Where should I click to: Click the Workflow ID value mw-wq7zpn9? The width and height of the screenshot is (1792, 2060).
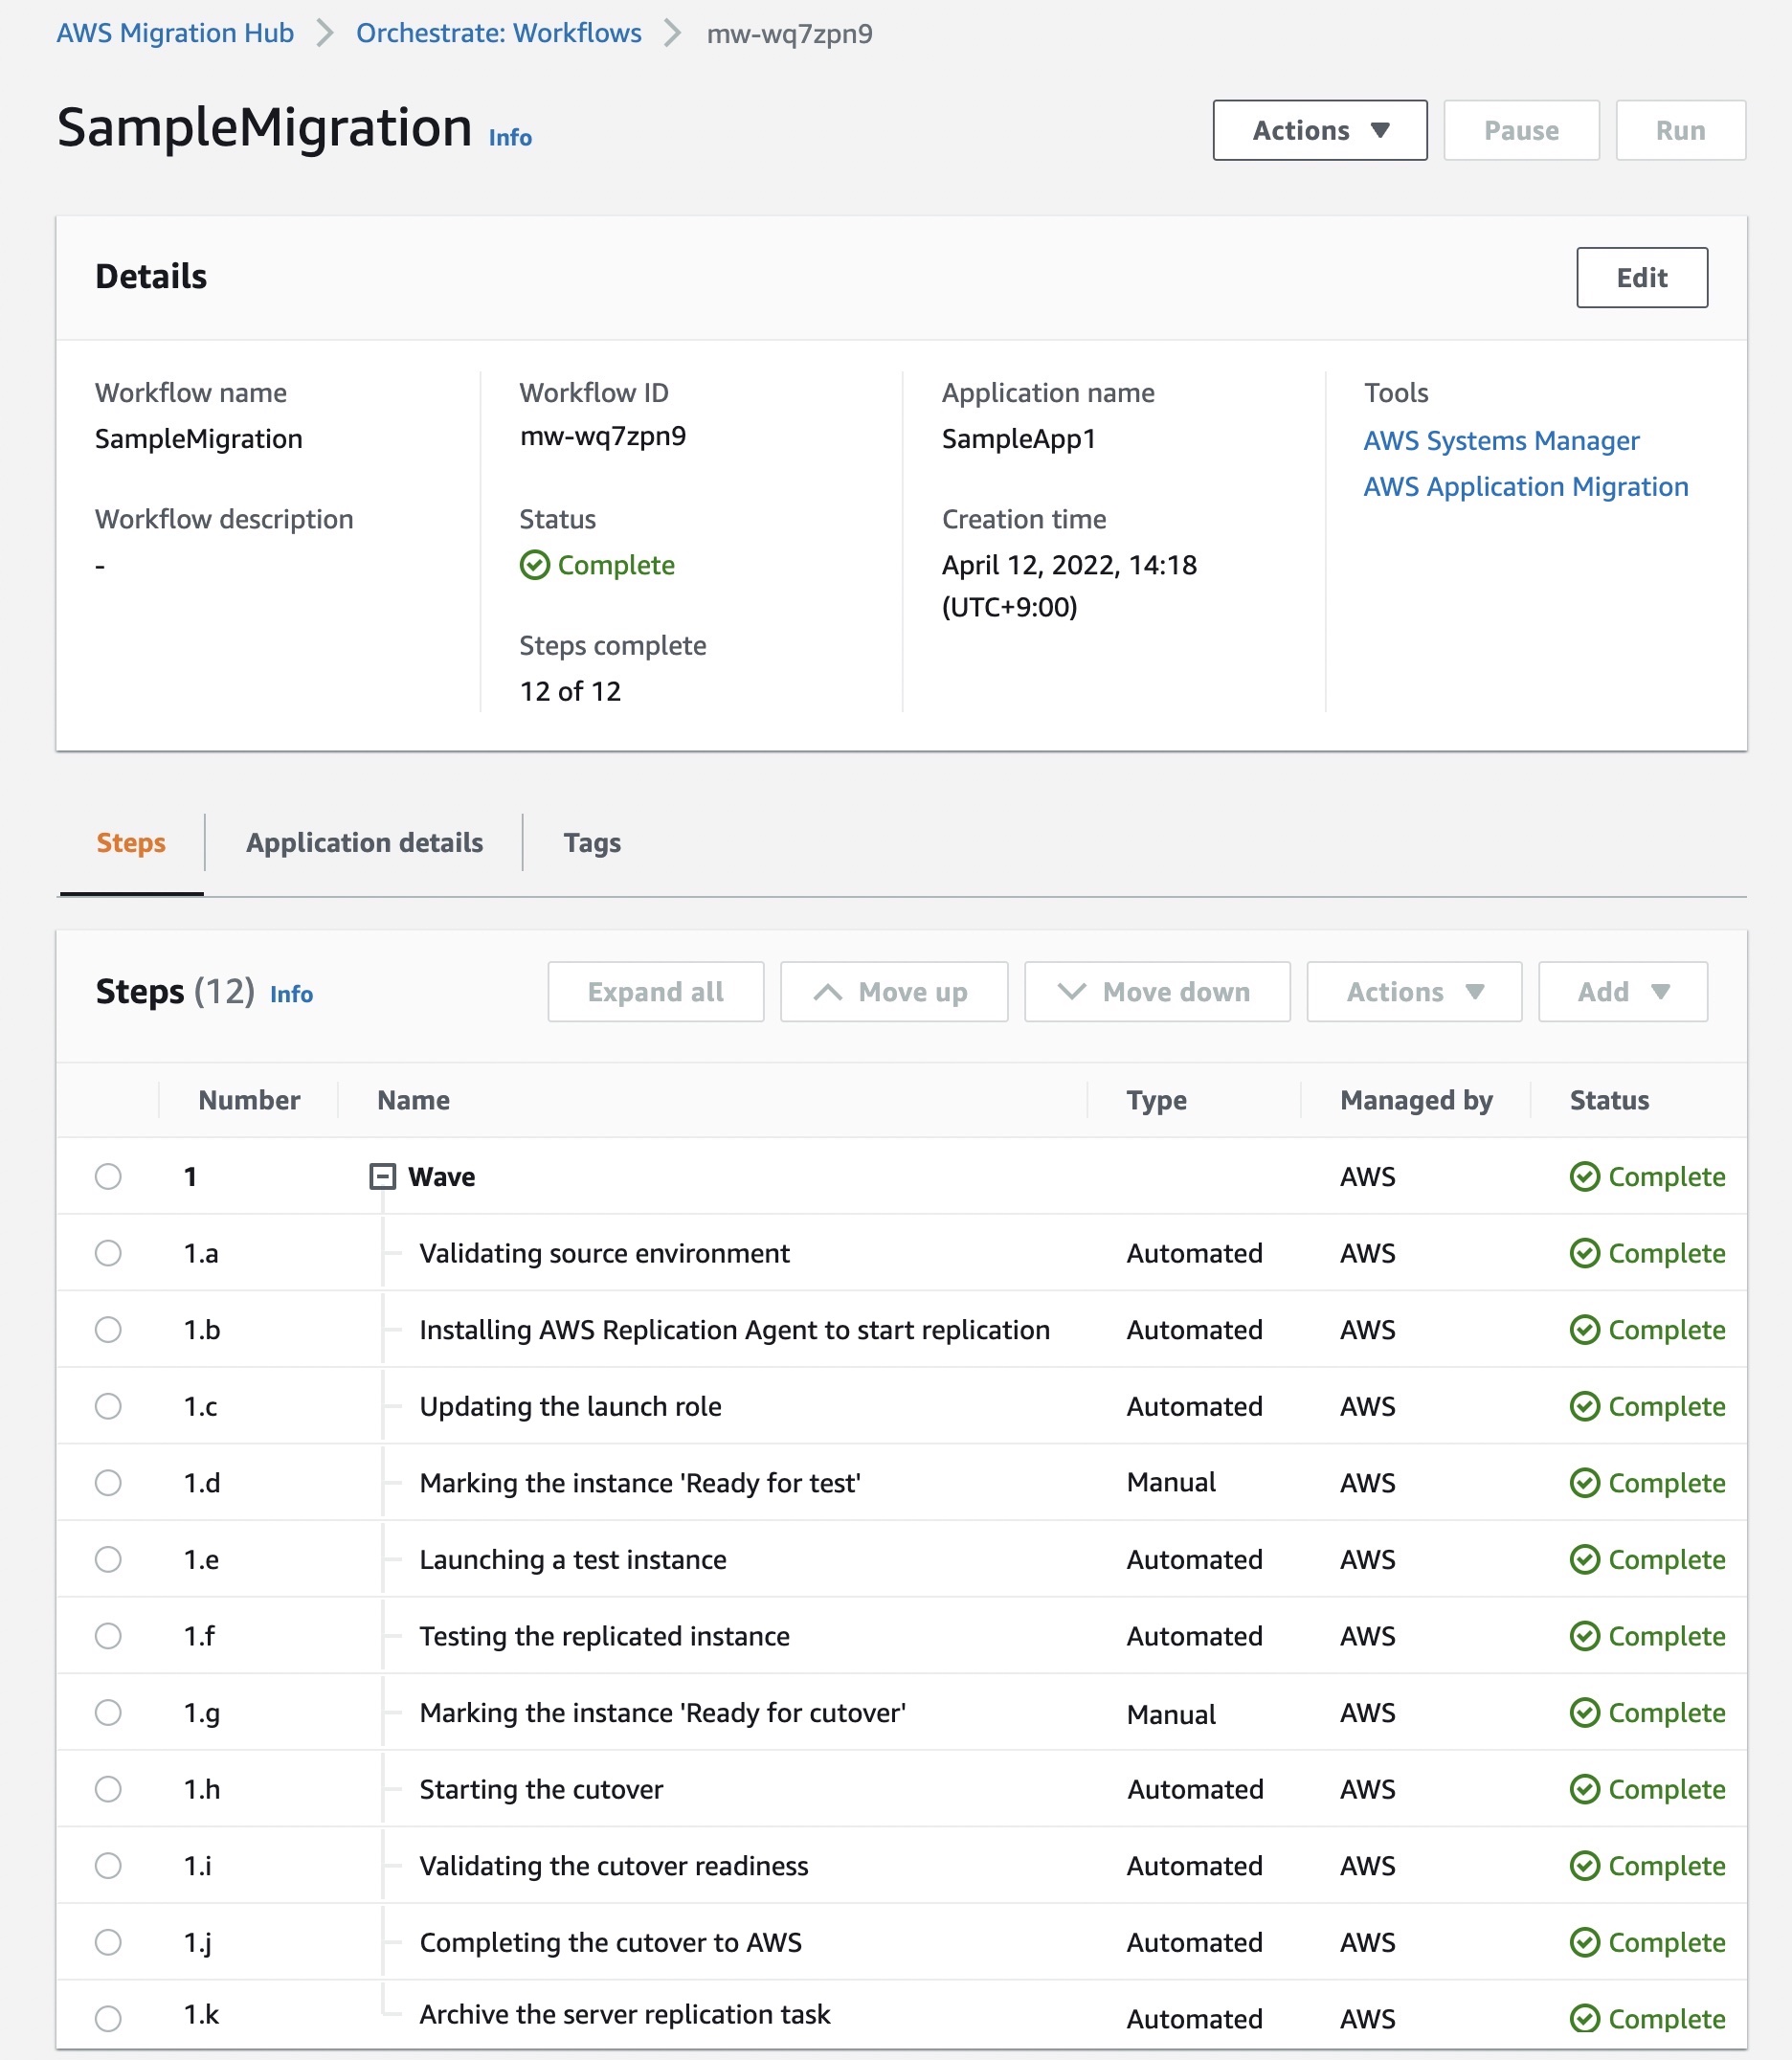pos(603,436)
